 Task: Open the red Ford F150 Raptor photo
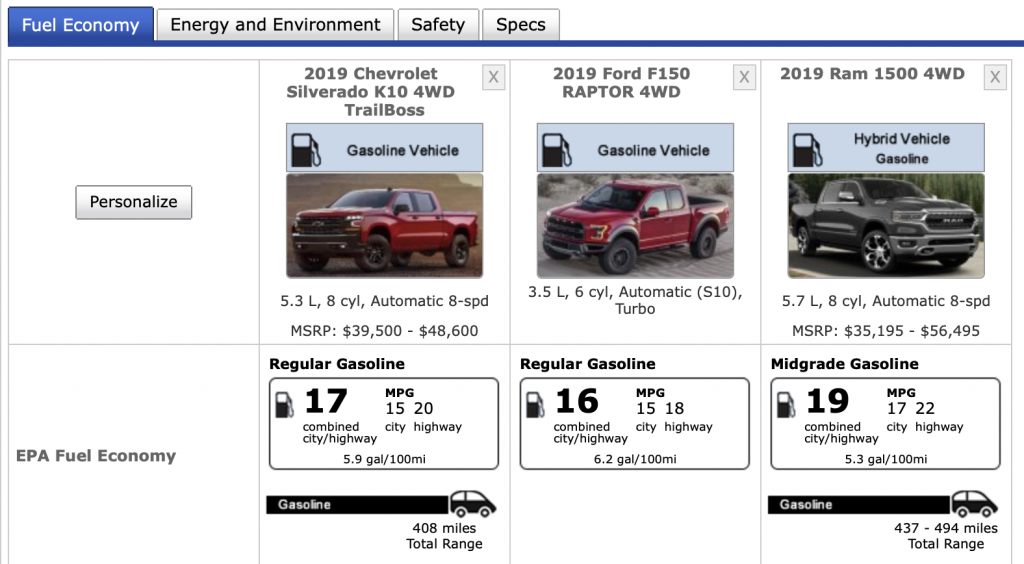pos(635,226)
